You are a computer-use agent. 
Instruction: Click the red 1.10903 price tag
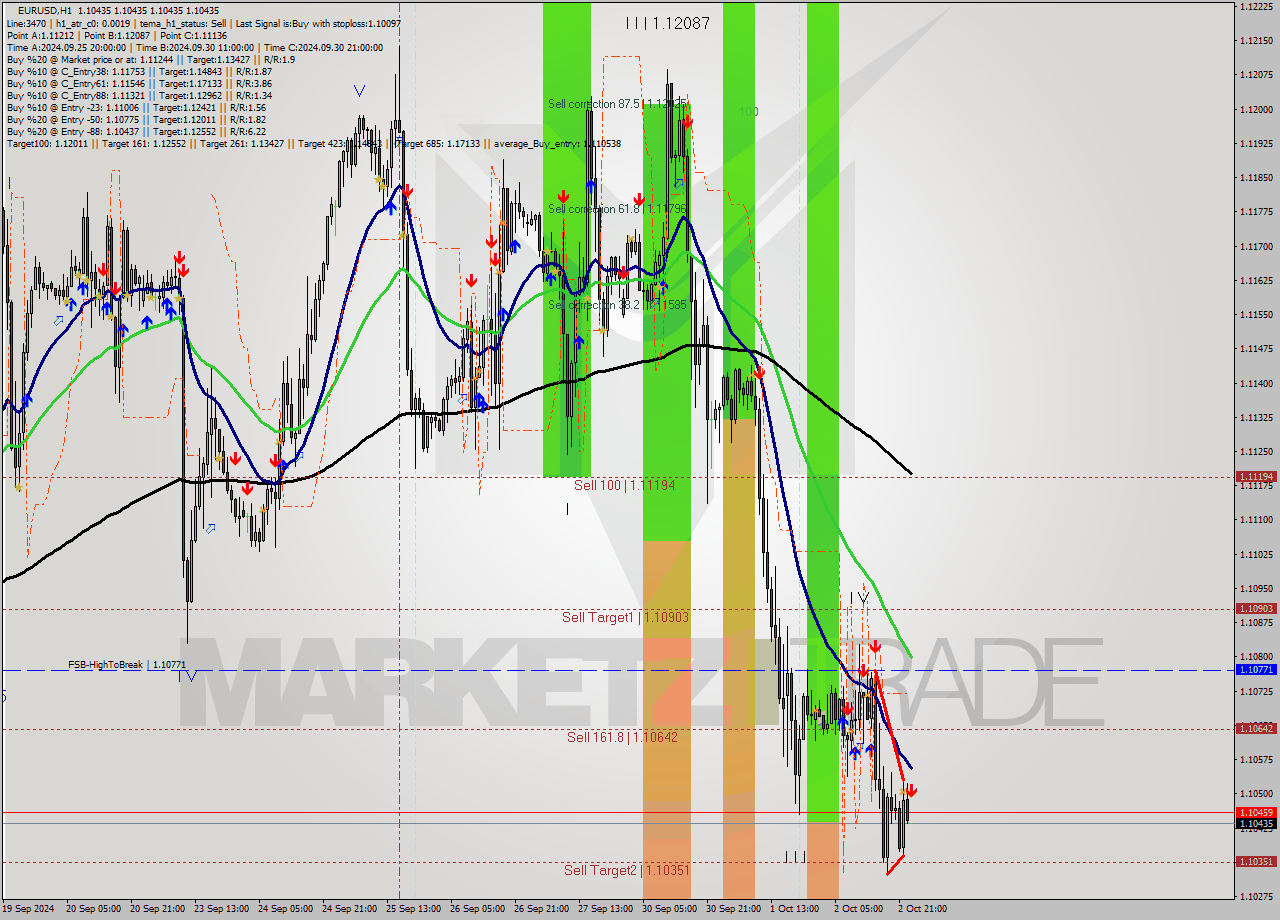1256,608
